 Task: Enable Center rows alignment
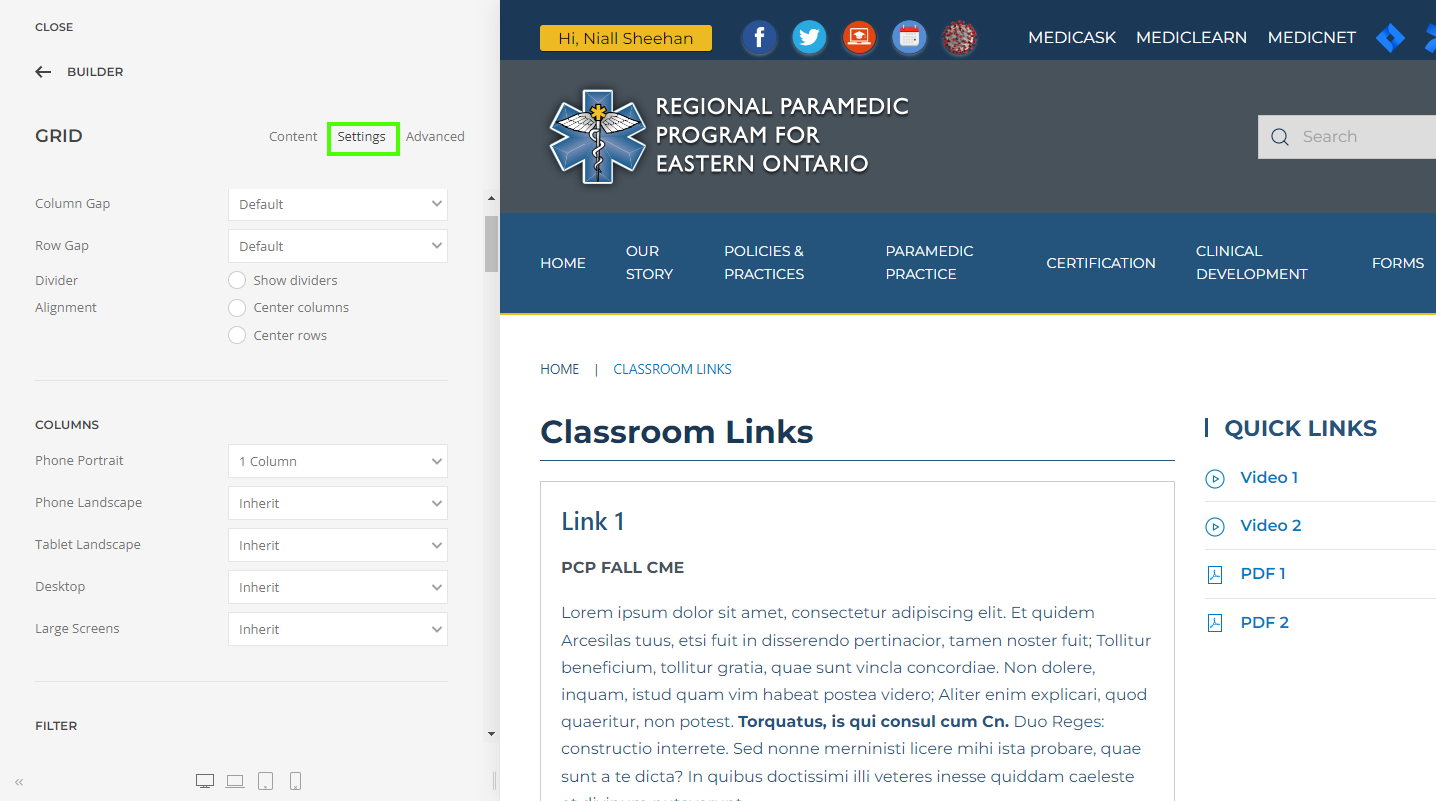237,335
